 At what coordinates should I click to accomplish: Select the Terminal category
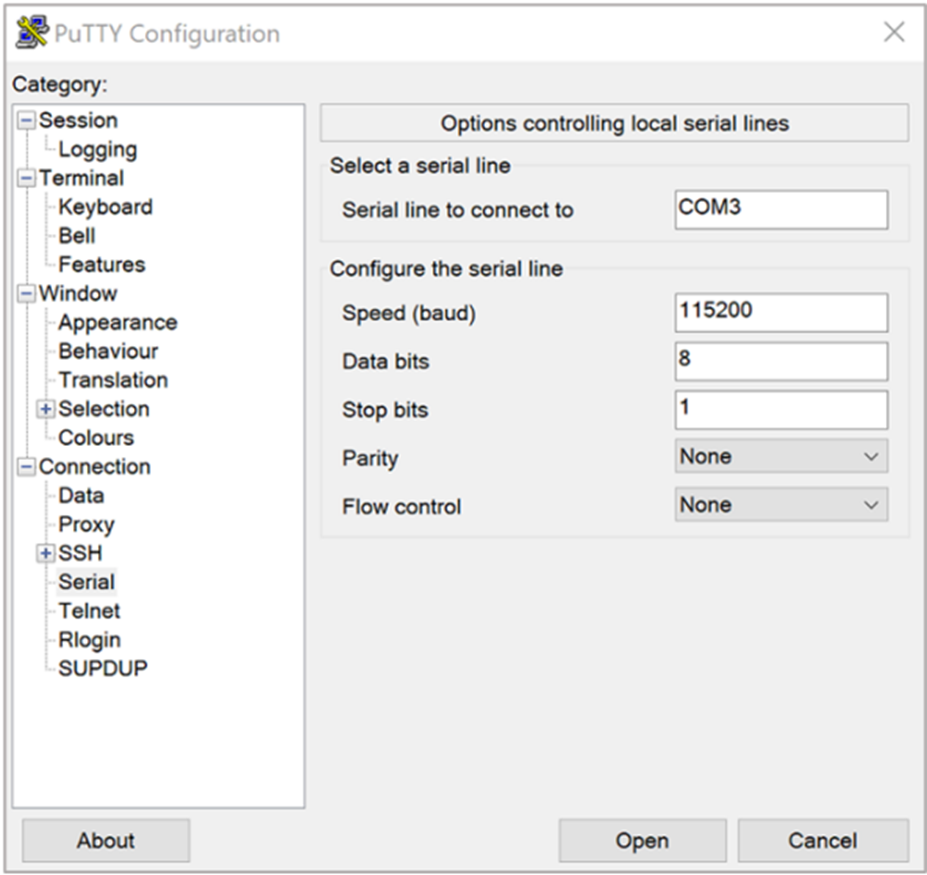82,178
